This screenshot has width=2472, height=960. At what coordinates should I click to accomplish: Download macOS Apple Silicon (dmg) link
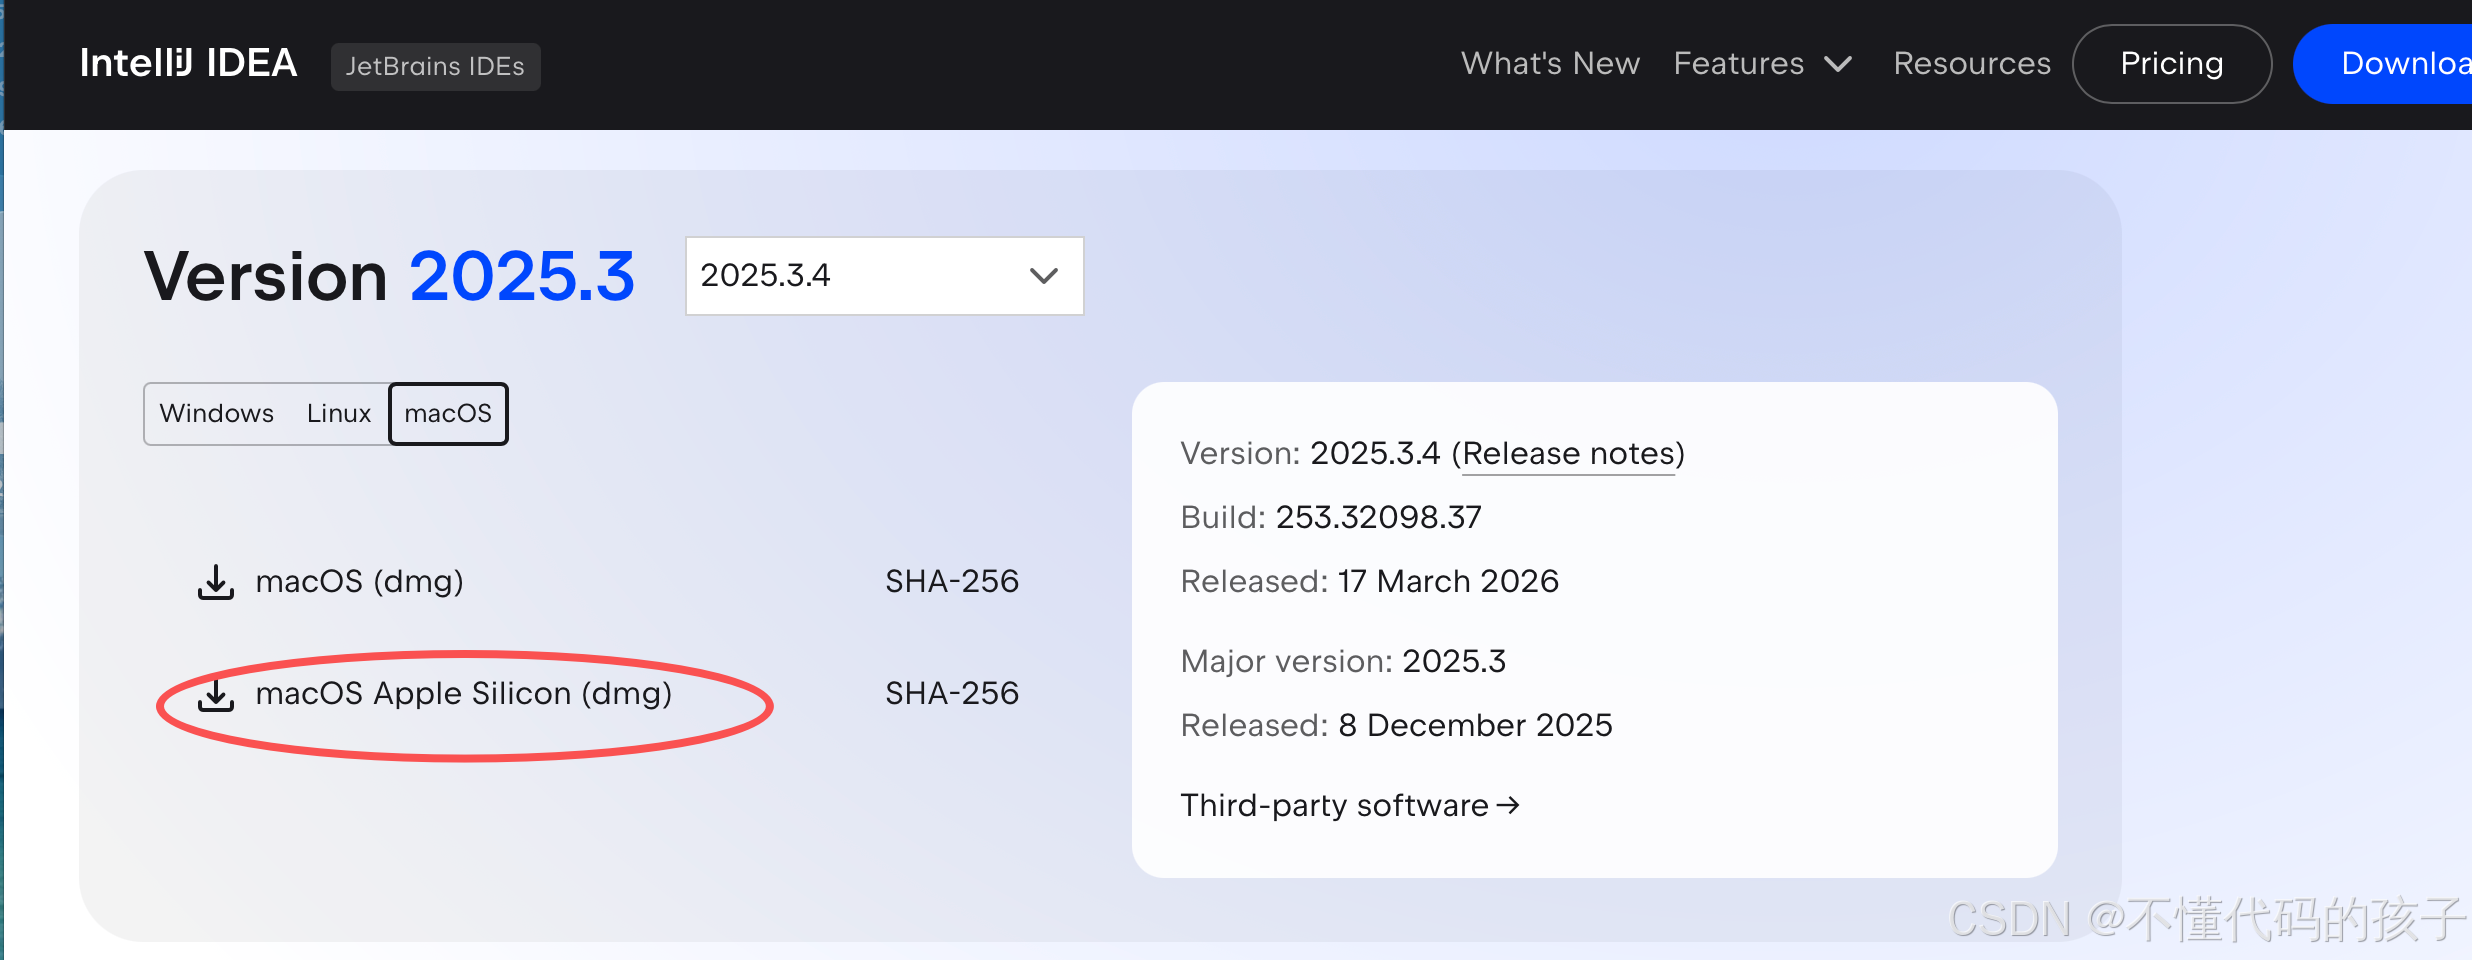pyautogui.click(x=464, y=693)
